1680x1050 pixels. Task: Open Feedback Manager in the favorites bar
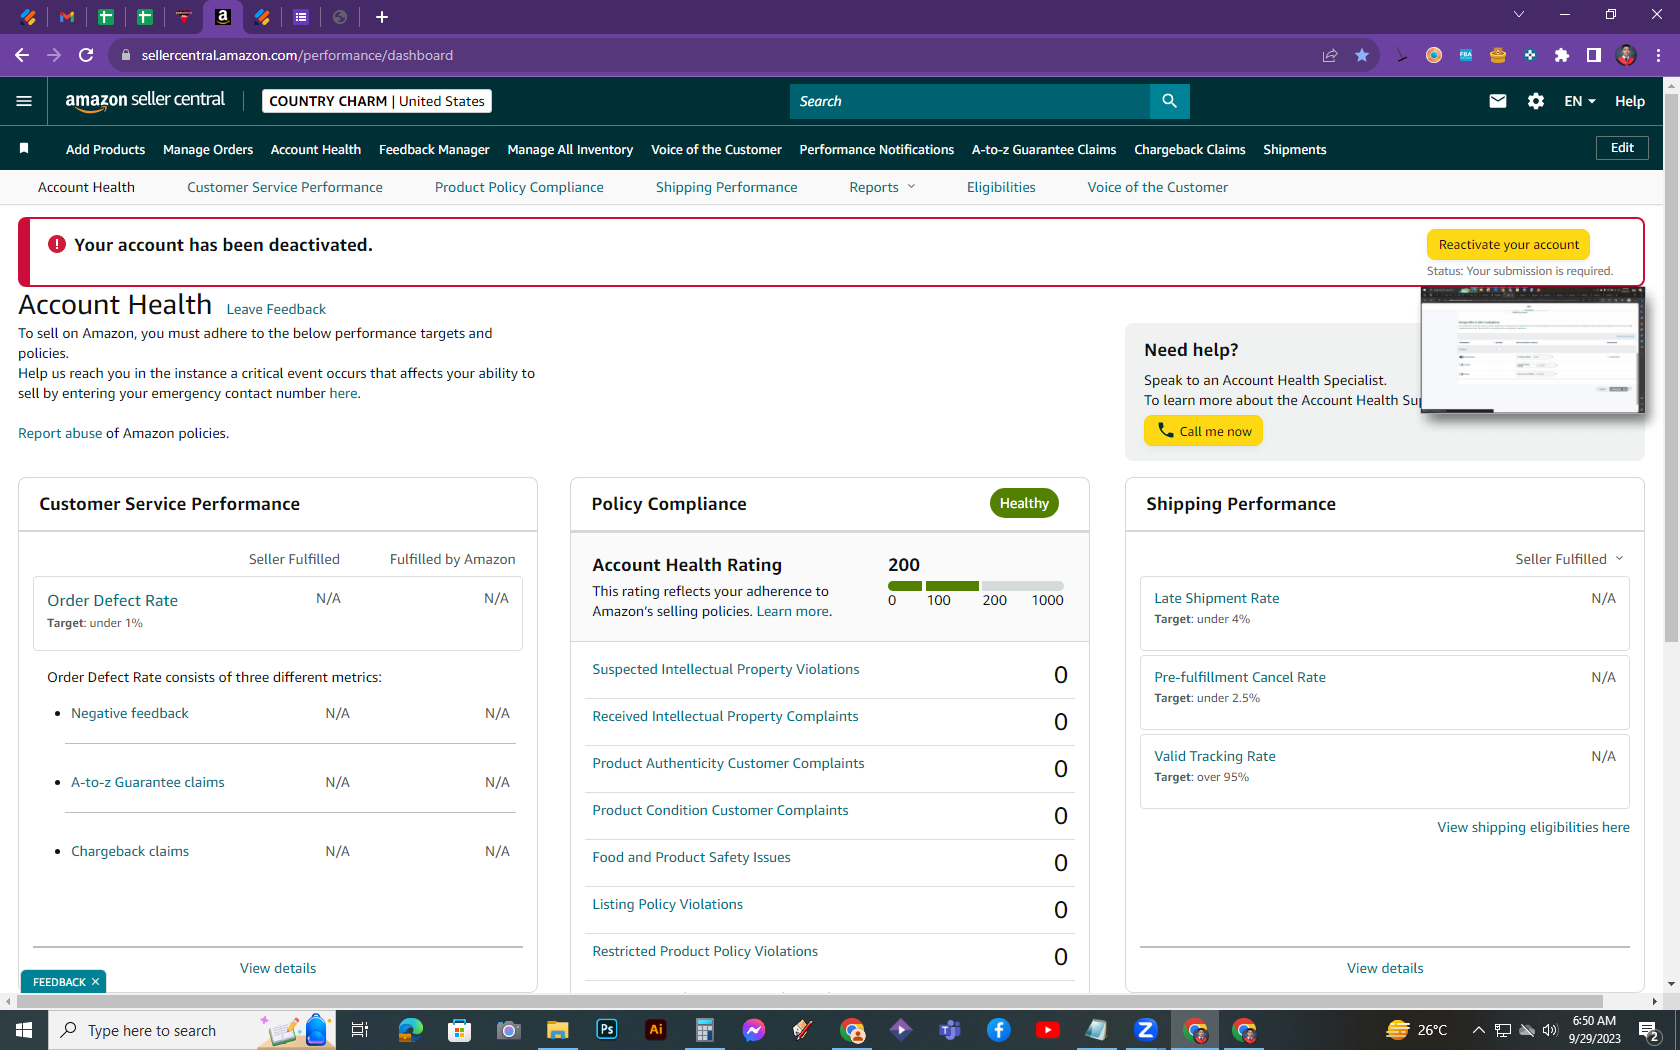[434, 149]
